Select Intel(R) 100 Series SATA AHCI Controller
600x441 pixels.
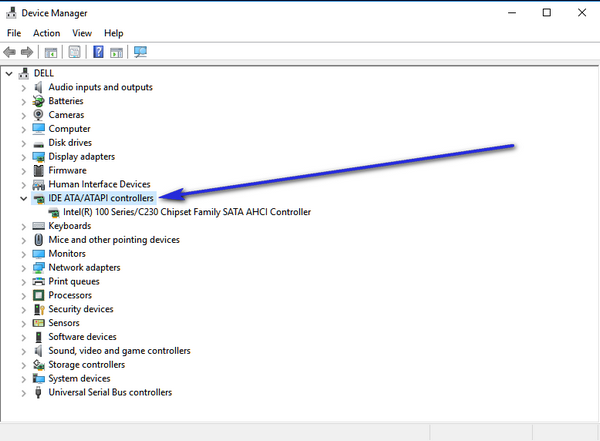(187, 212)
